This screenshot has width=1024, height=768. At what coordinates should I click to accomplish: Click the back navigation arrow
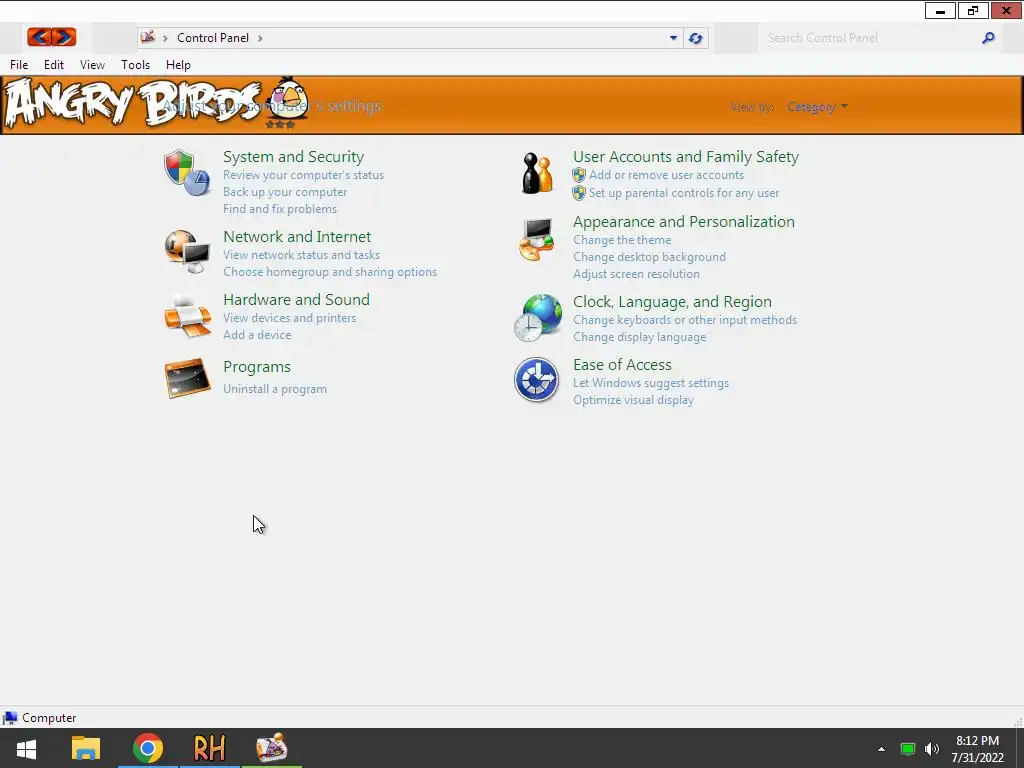point(39,37)
